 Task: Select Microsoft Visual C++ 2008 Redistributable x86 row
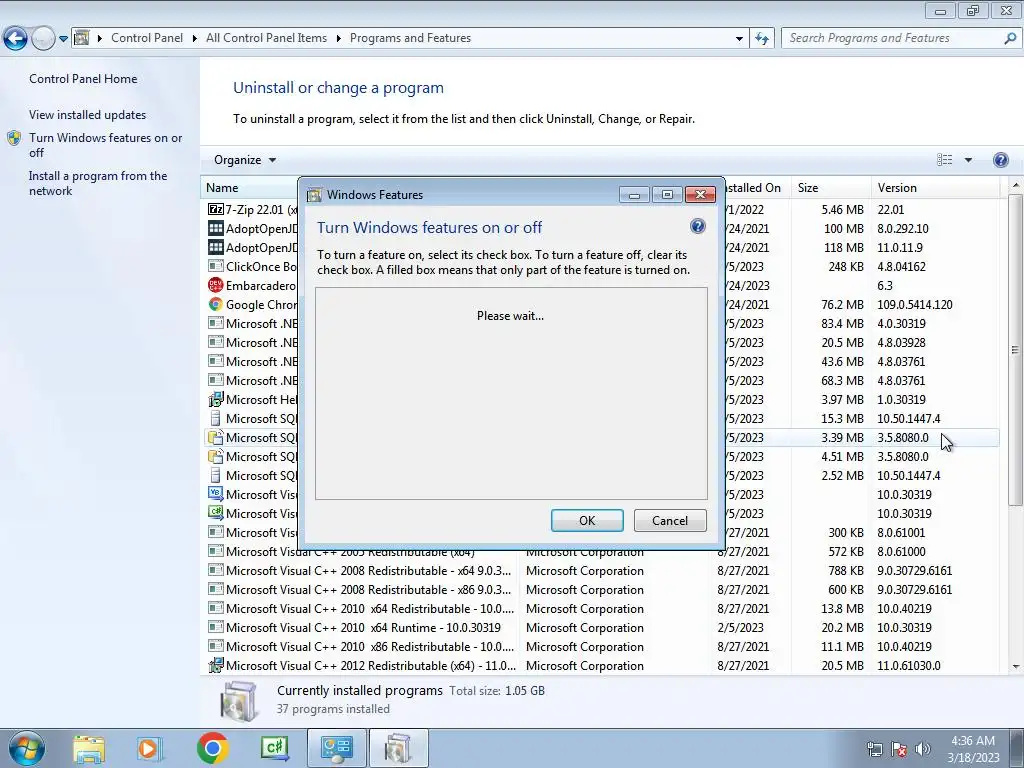[x=603, y=590]
